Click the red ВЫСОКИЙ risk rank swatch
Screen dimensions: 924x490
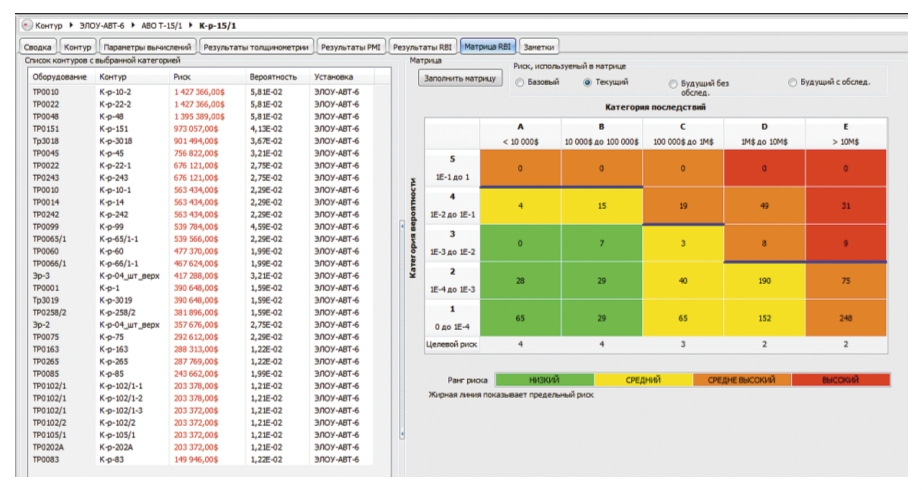point(840,380)
